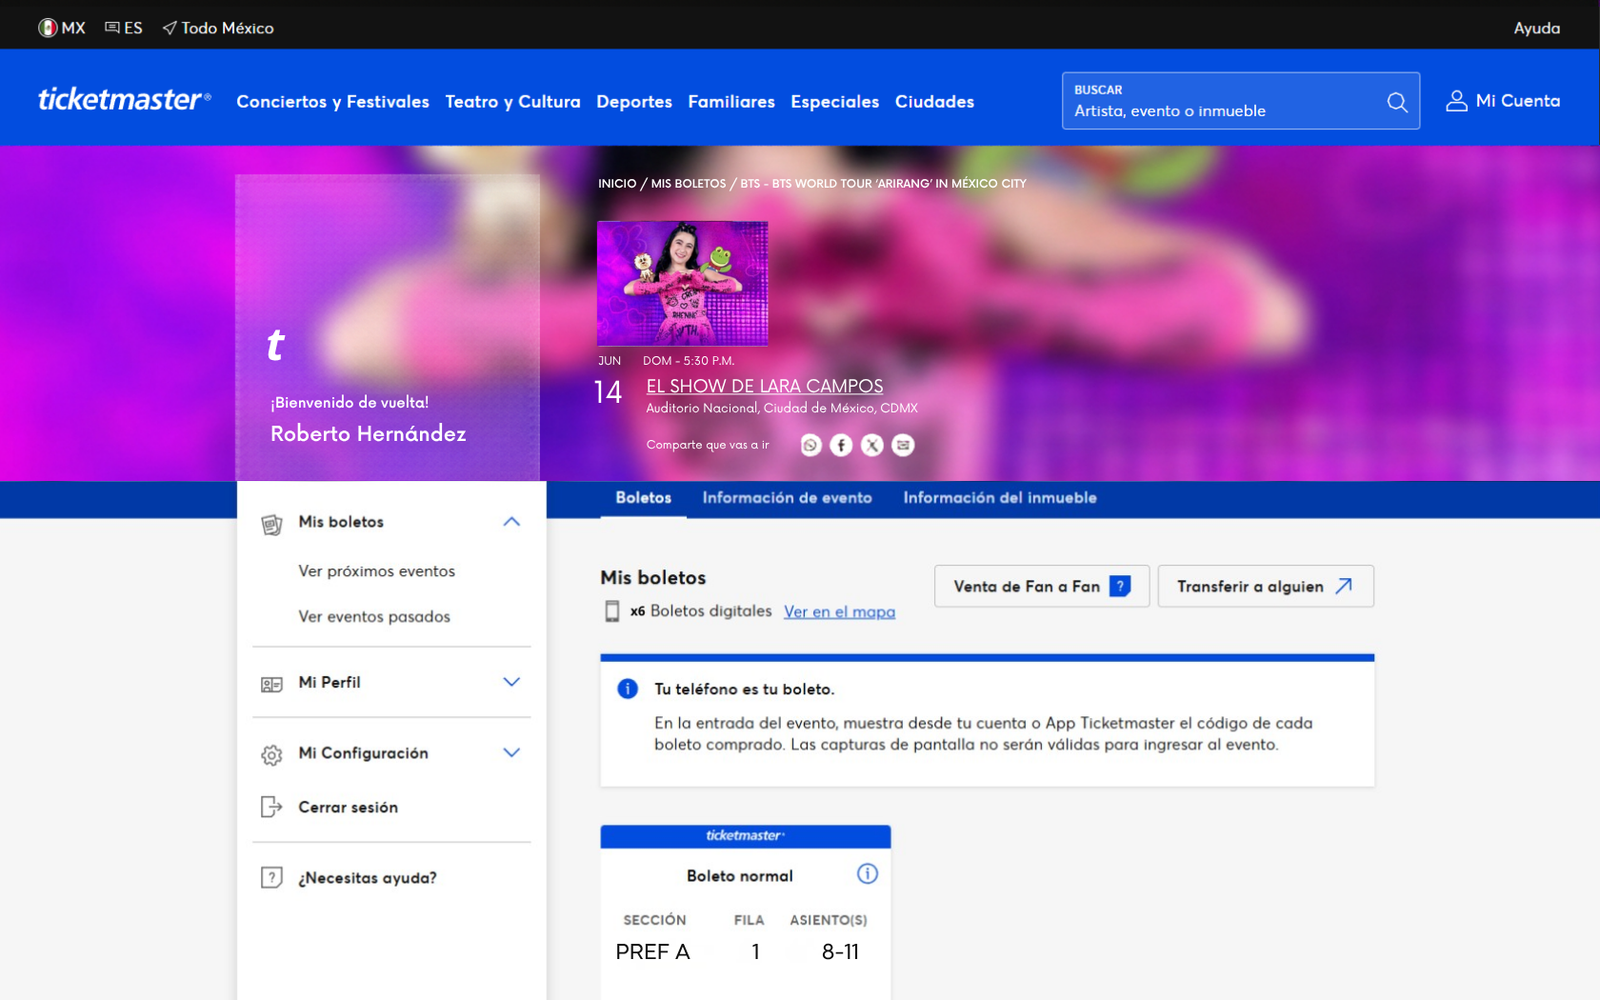
Task: Share the event on X icon
Action: coord(872,445)
